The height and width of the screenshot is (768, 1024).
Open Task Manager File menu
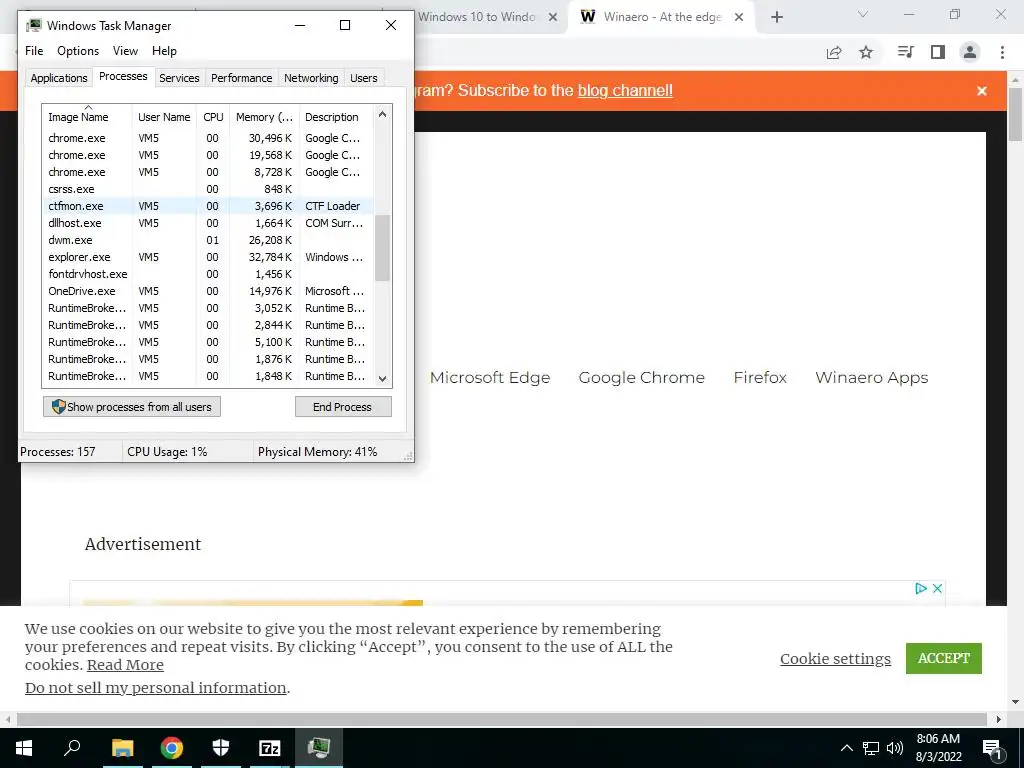click(34, 51)
